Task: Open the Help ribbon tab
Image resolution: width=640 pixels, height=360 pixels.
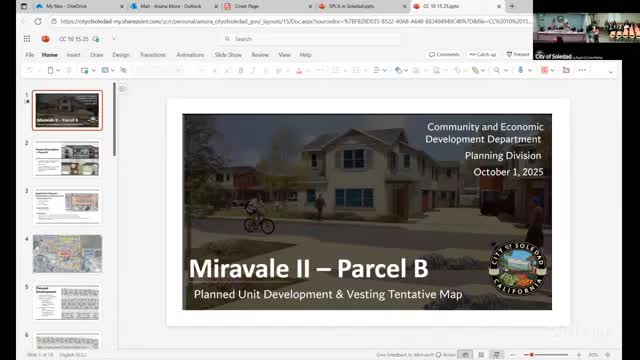Action: tap(305, 55)
